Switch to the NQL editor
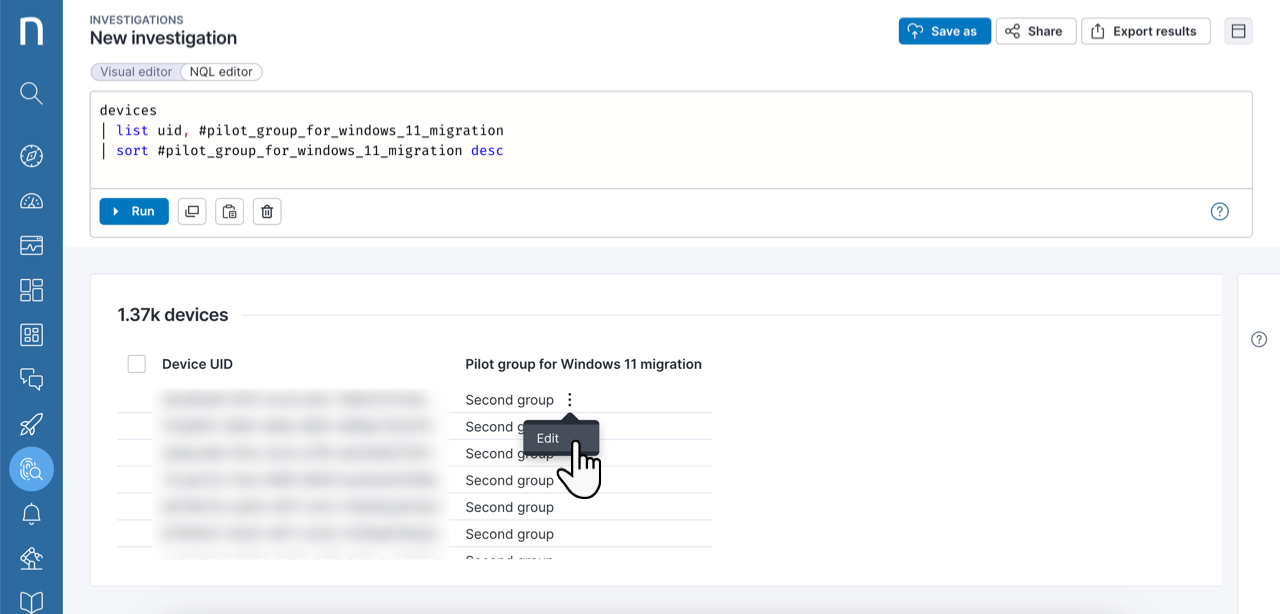1280x614 pixels. click(x=221, y=72)
